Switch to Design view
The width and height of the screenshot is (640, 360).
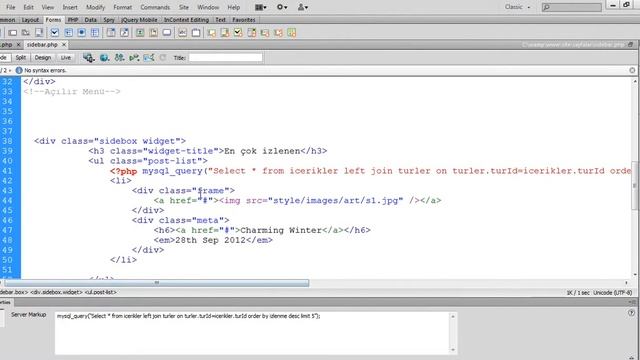[x=43, y=58]
